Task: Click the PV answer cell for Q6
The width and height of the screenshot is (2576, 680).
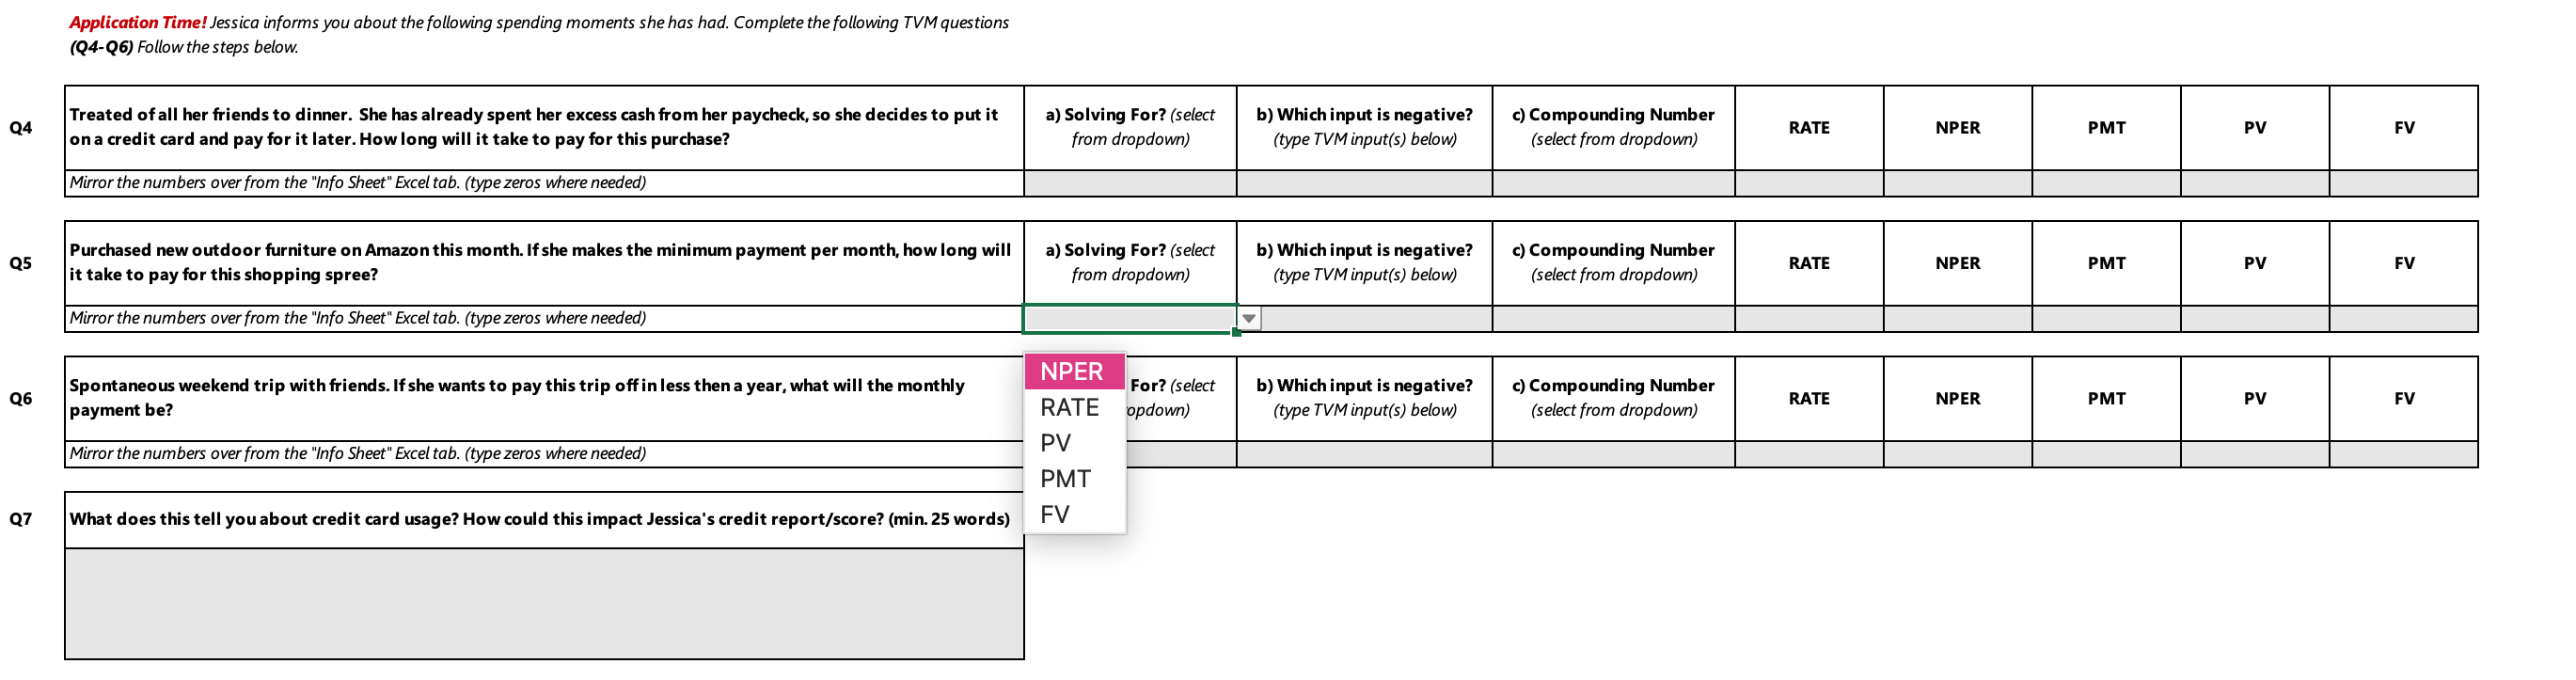Action: (x=2255, y=453)
